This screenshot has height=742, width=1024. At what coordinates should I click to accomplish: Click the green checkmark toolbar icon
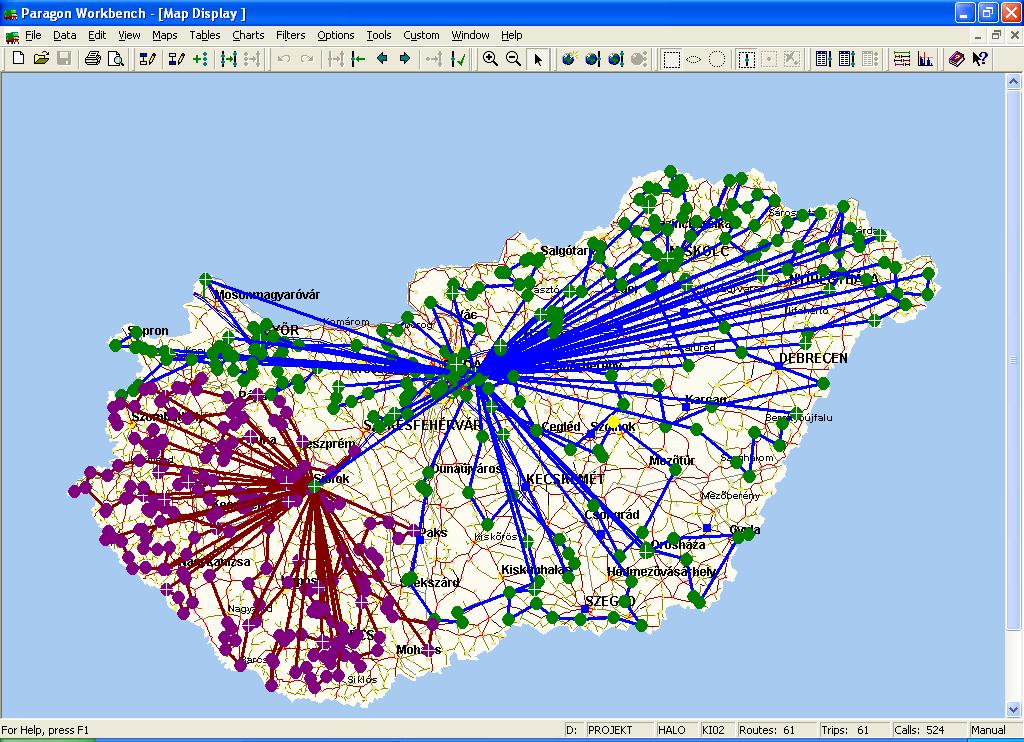[459, 59]
